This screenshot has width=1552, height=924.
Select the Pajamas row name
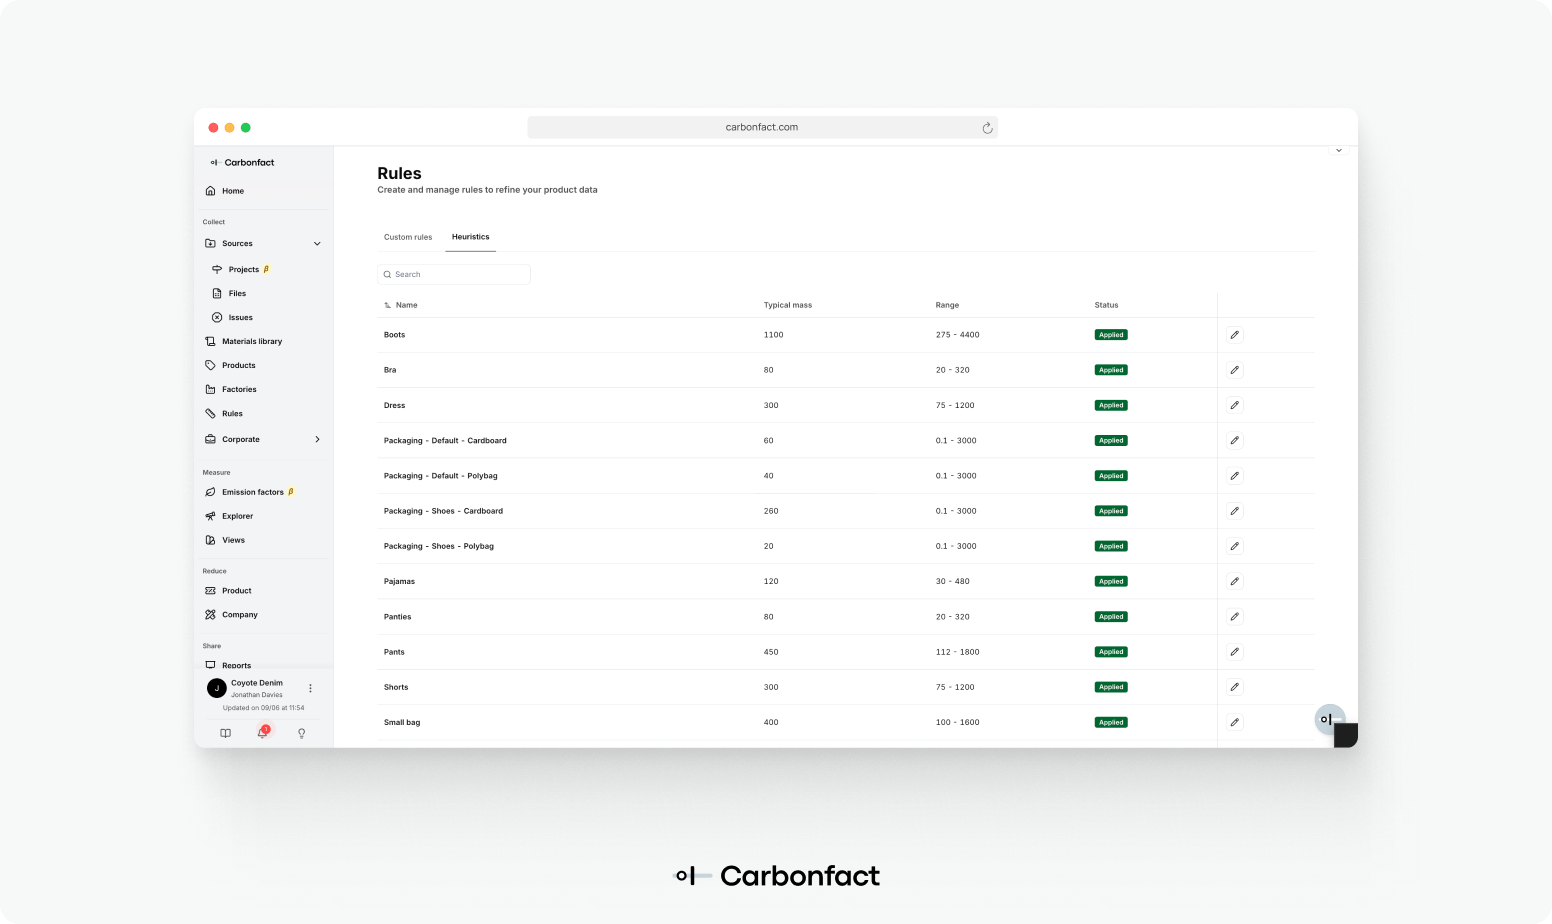pyautogui.click(x=399, y=581)
